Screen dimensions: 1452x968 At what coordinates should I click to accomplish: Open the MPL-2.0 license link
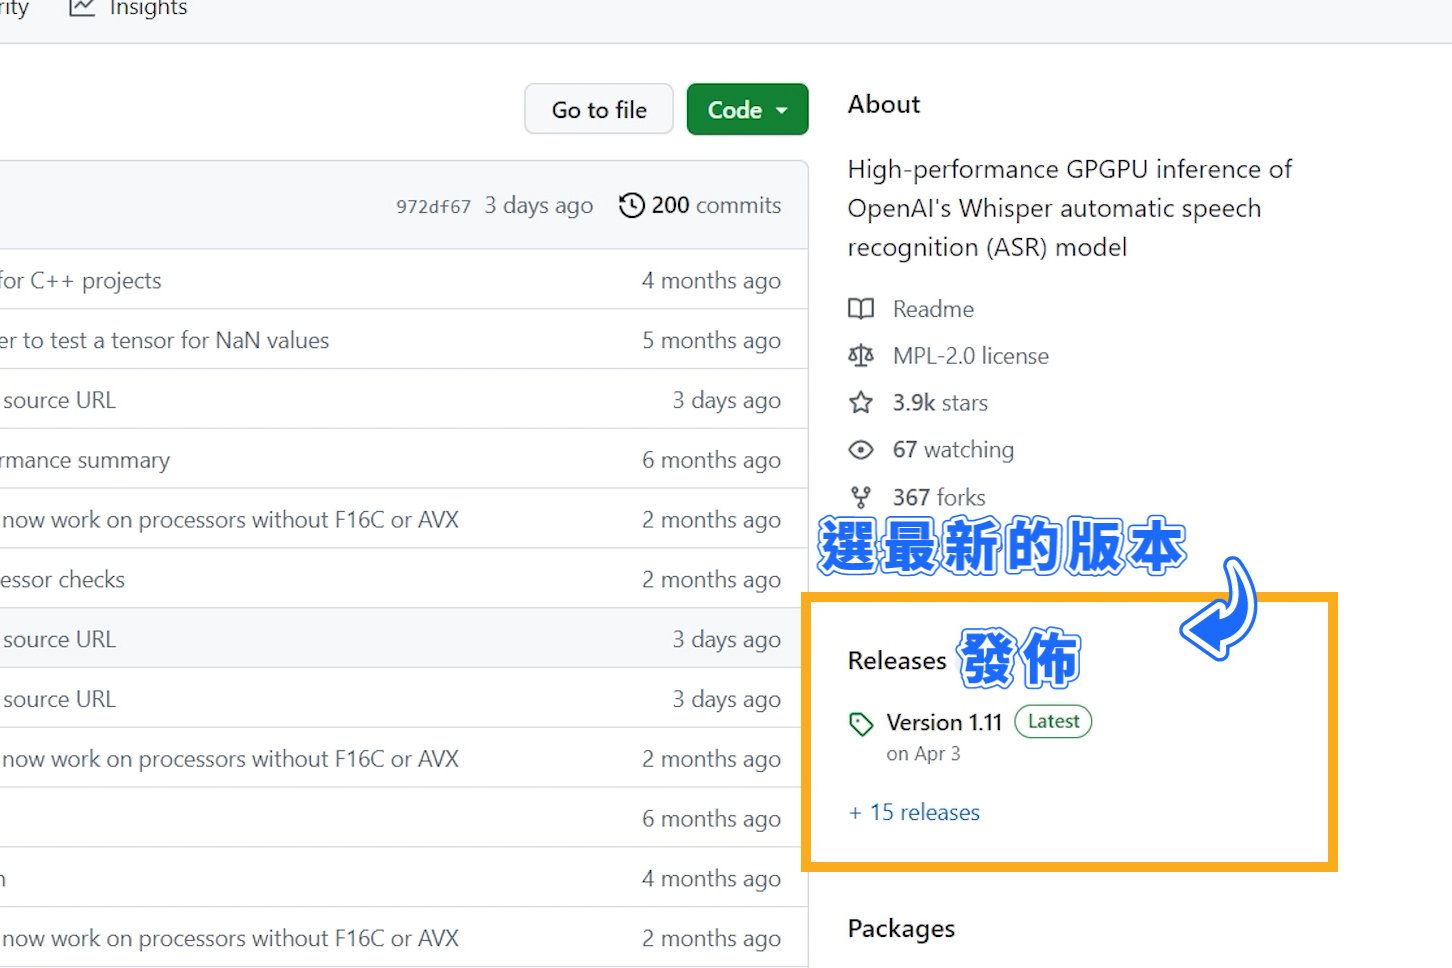[x=970, y=356]
